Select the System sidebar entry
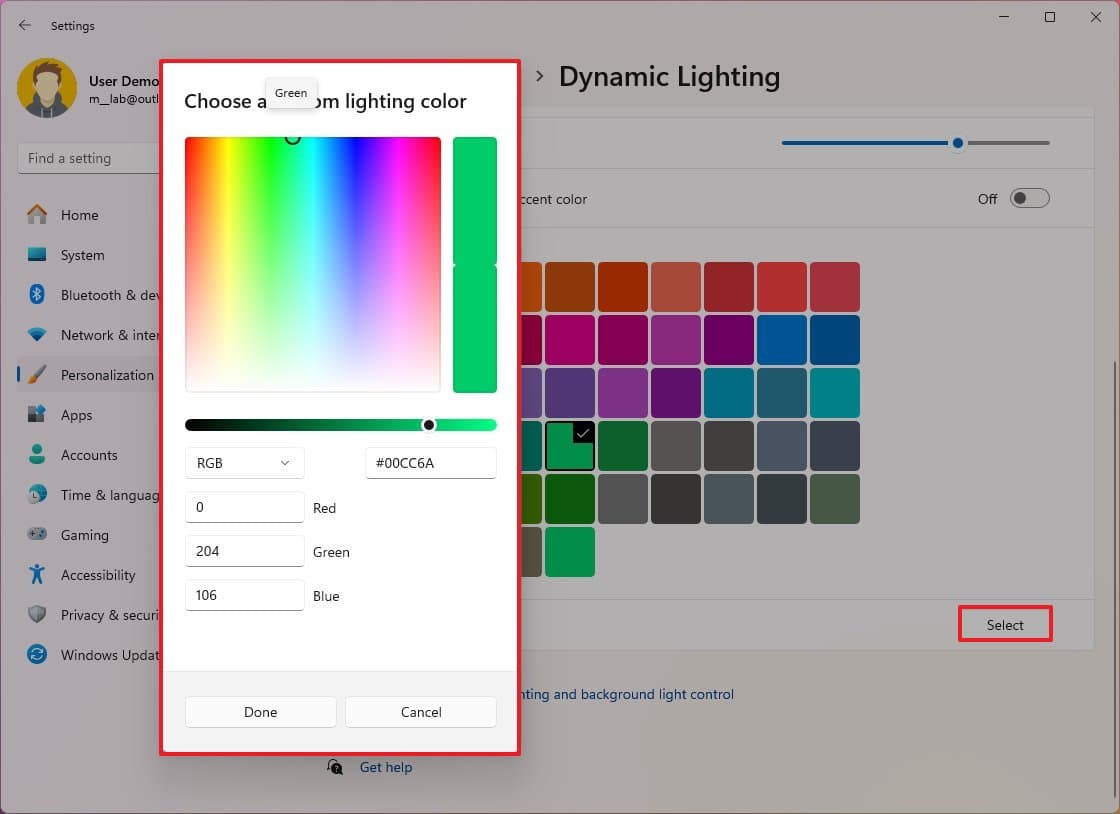Image resolution: width=1120 pixels, height=814 pixels. [83, 255]
